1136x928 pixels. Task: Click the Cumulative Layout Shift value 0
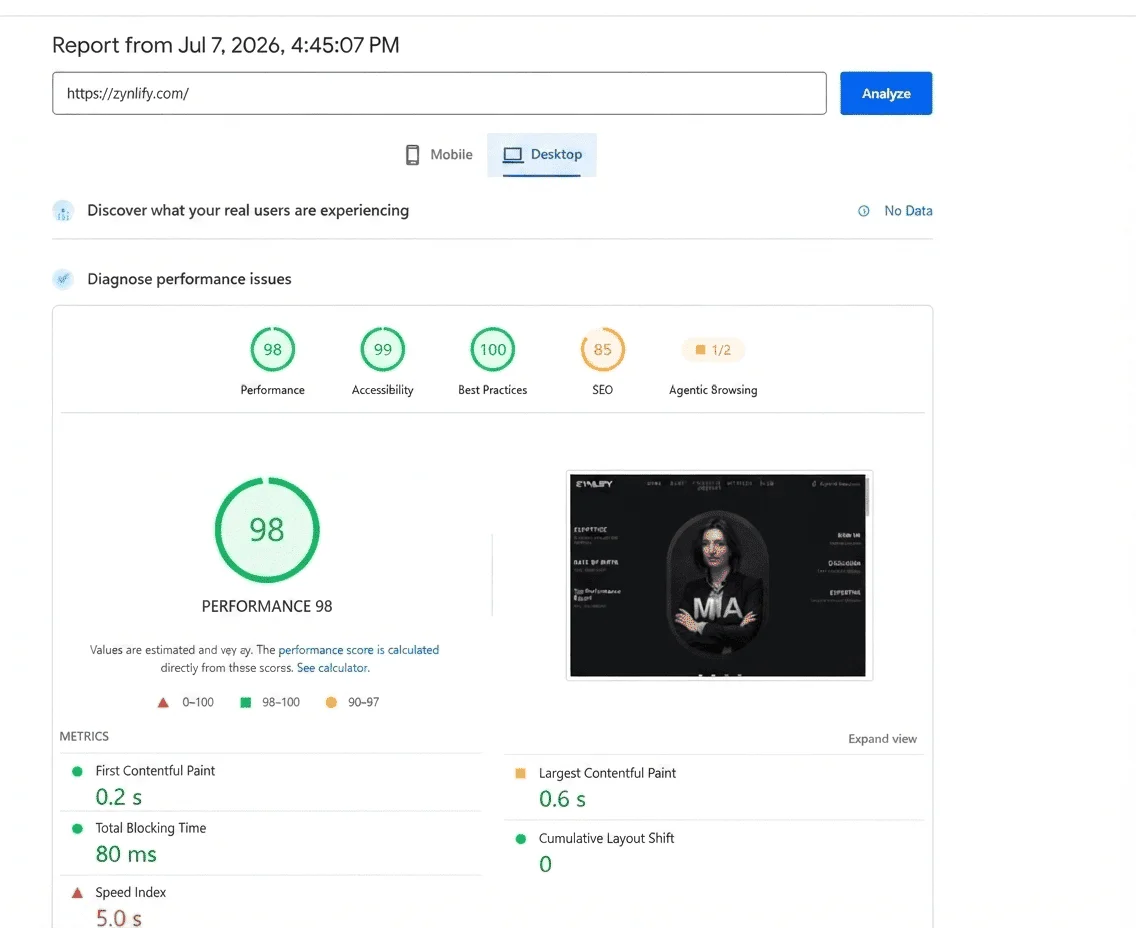546,864
